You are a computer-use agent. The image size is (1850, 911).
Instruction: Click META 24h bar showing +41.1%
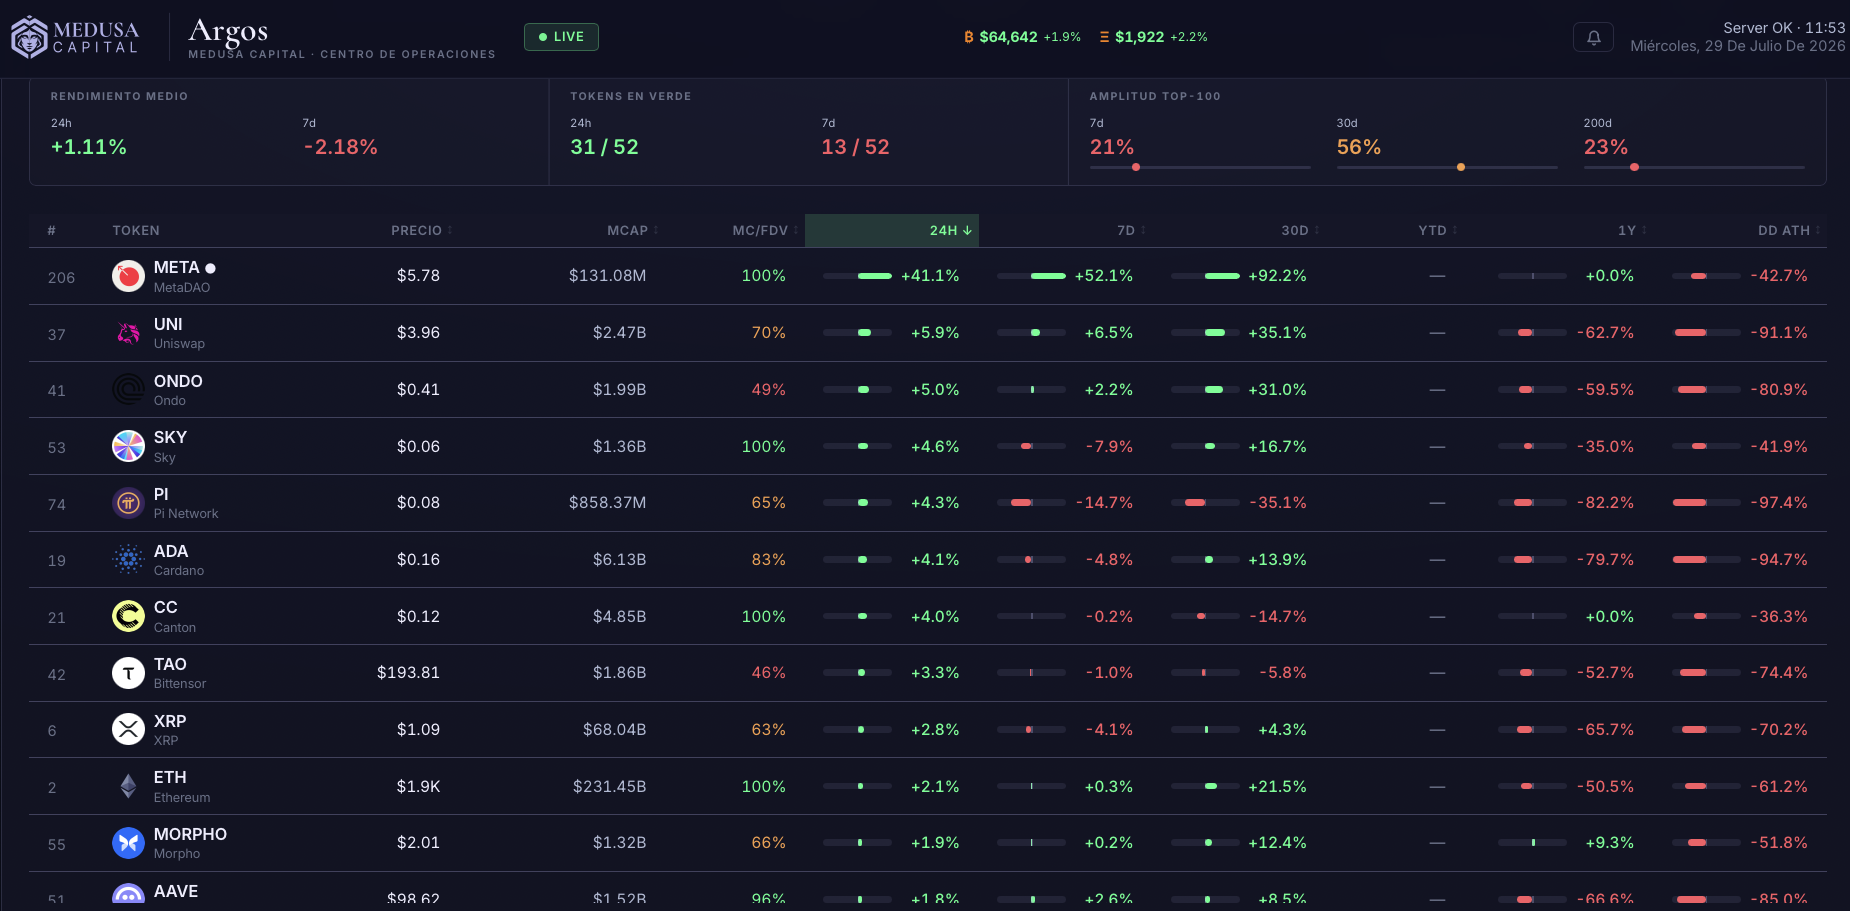[x=857, y=276]
